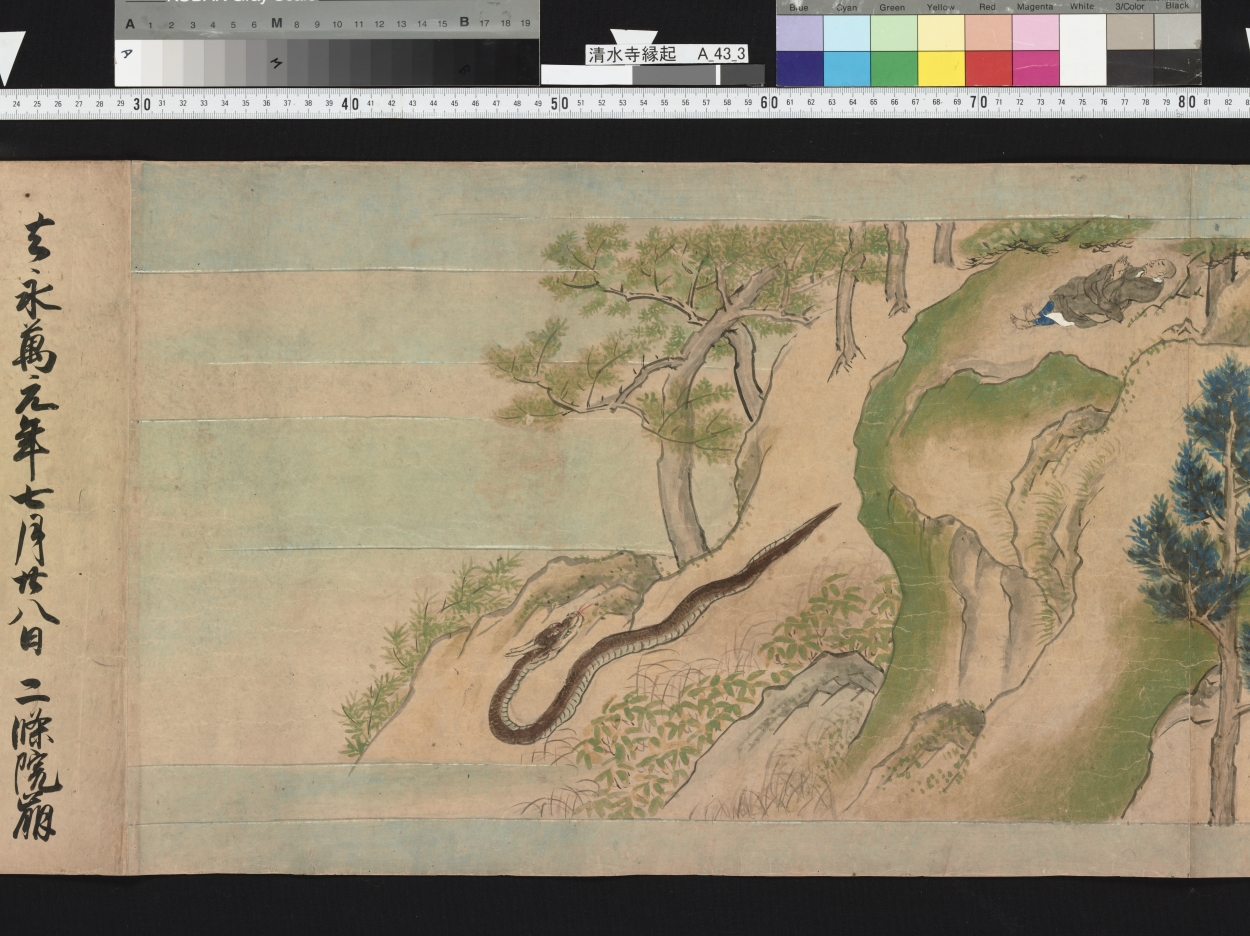
Task: Pick the pale yellow tint patch
Action: click(x=941, y=32)
